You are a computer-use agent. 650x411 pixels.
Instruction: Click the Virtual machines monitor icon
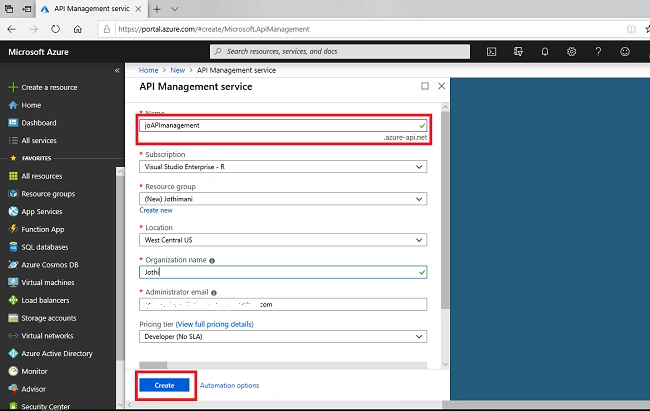(13, 282)
